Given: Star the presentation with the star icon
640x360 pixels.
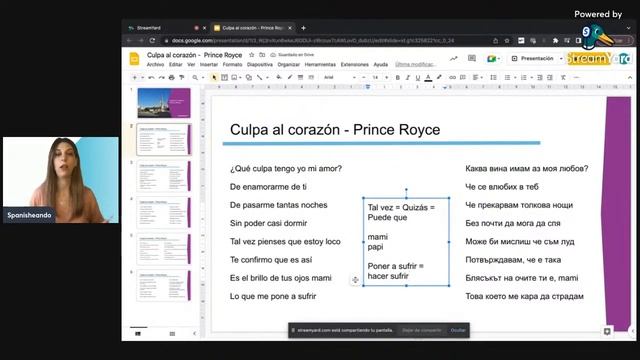Looking at the screenshot, I should 251,55.
